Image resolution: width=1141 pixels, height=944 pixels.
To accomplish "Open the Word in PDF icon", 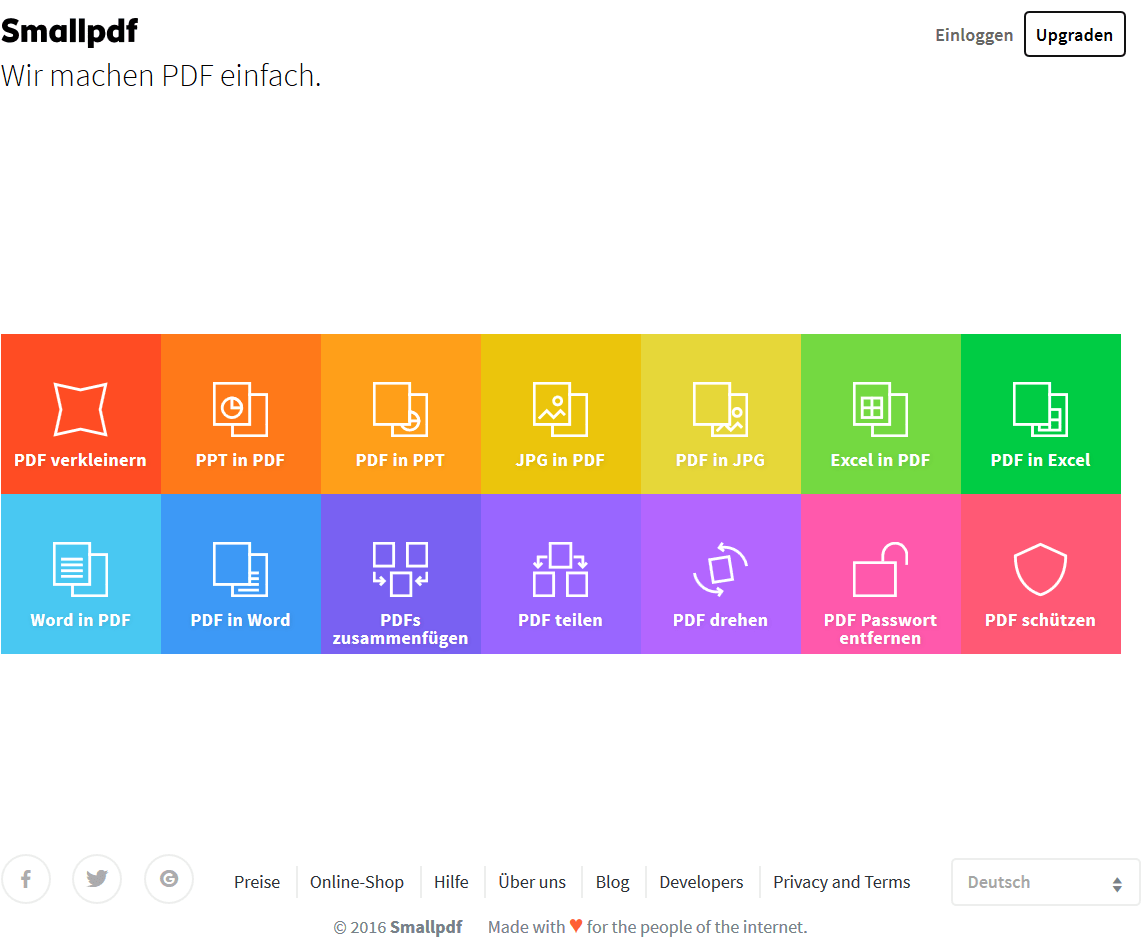I will [81, 569].
